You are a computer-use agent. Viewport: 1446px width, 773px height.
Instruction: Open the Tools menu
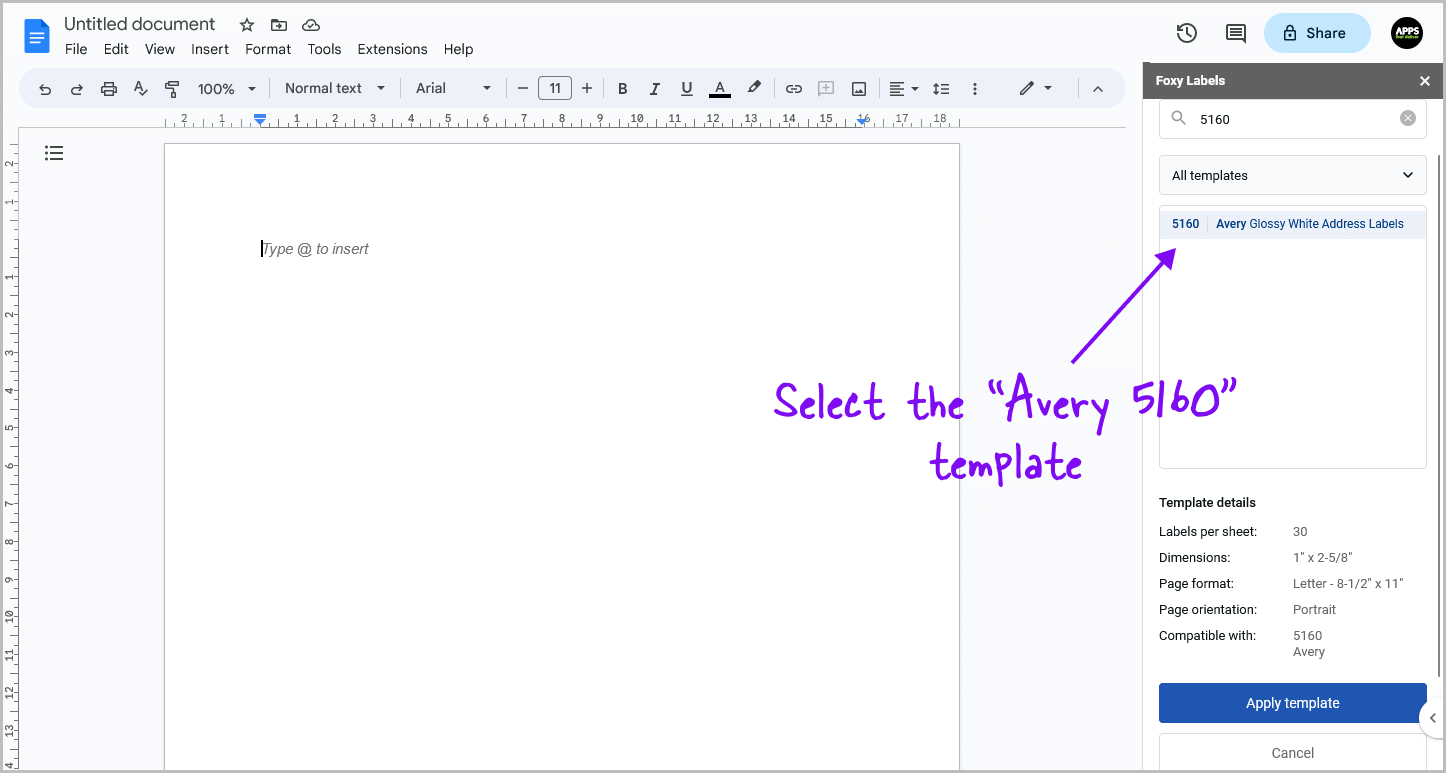click(324, 49)
